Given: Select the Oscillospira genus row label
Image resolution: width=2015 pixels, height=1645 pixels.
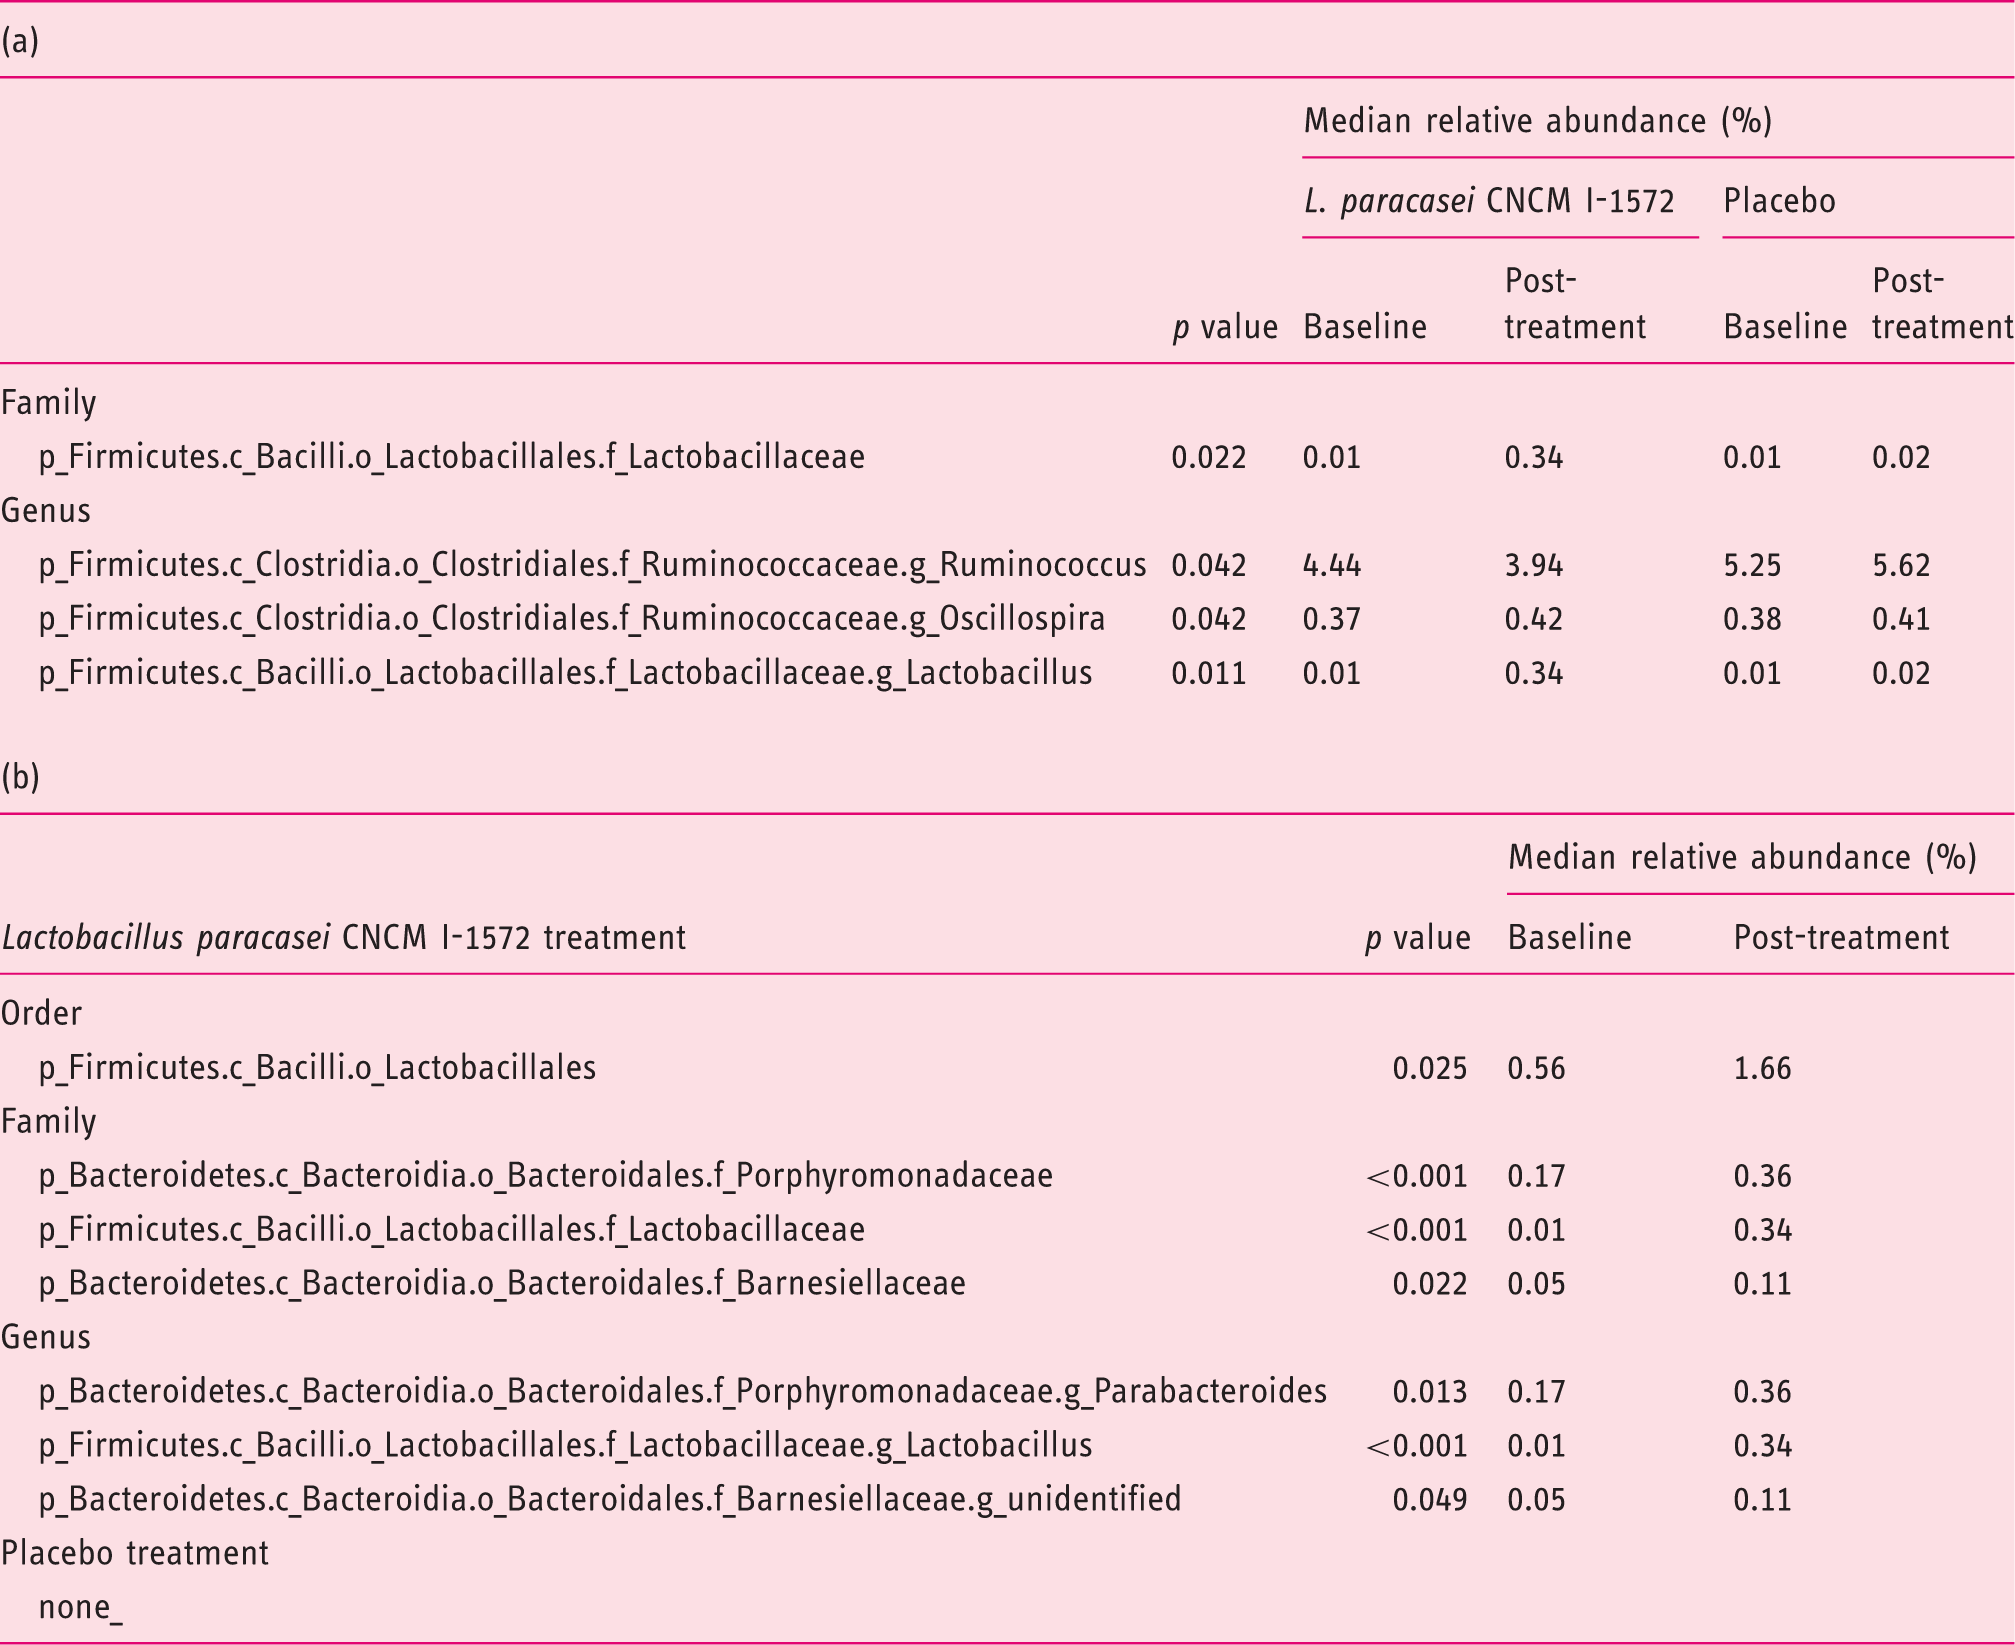Looking at the screenshot, I should coord(572,619).
